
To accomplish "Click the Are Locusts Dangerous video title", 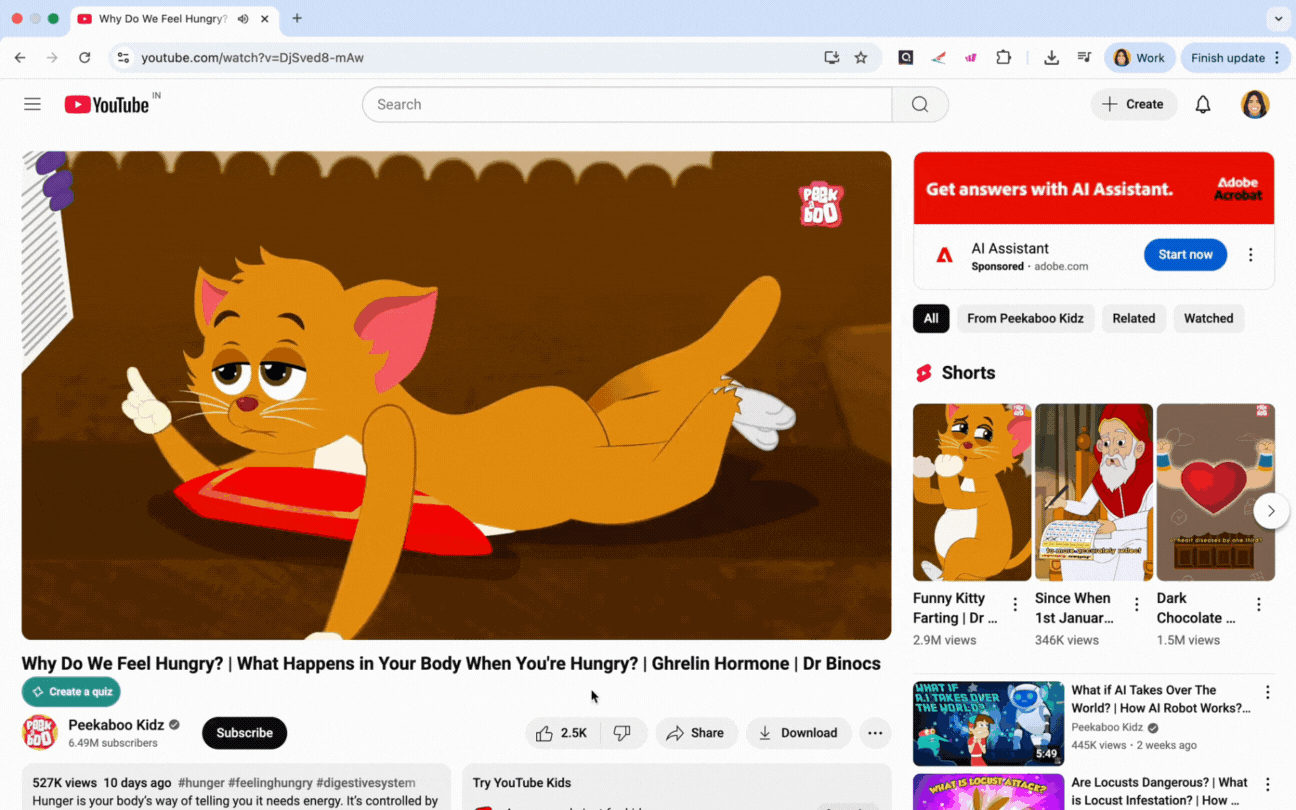I will (1160, 791).
